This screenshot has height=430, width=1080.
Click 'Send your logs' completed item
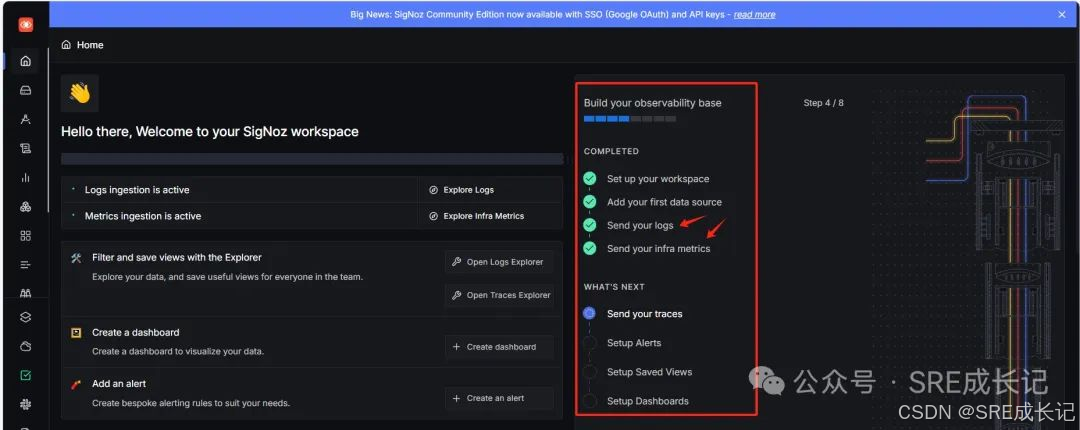pyautogui.click(x=640, y=225)
